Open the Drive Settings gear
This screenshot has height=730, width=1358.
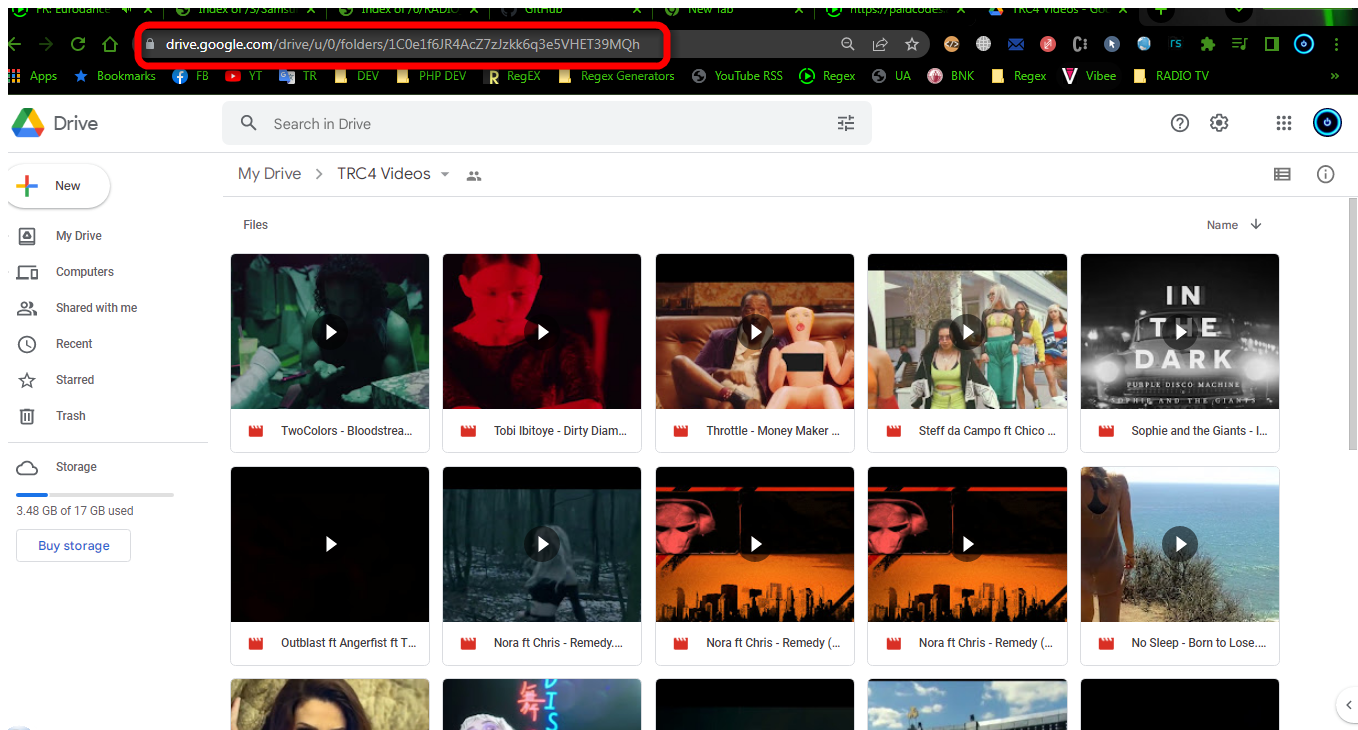[1219, 123]
